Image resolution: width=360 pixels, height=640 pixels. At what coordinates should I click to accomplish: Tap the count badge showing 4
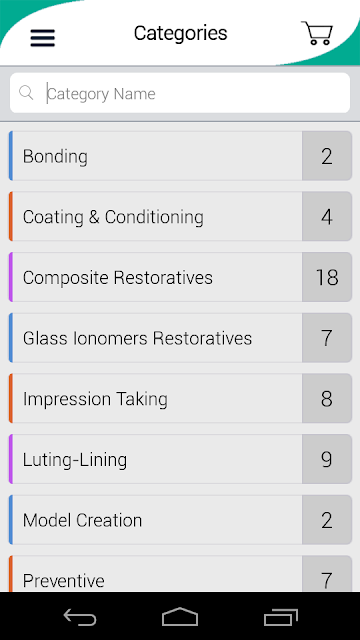tap(327, 216)
